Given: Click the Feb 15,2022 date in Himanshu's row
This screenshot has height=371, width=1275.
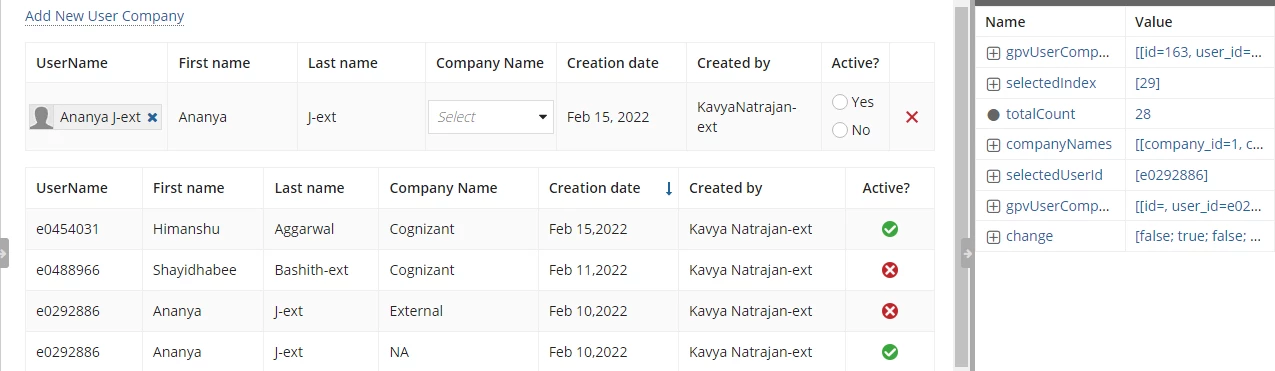Looking at the screenshot, I should [588, 229].
